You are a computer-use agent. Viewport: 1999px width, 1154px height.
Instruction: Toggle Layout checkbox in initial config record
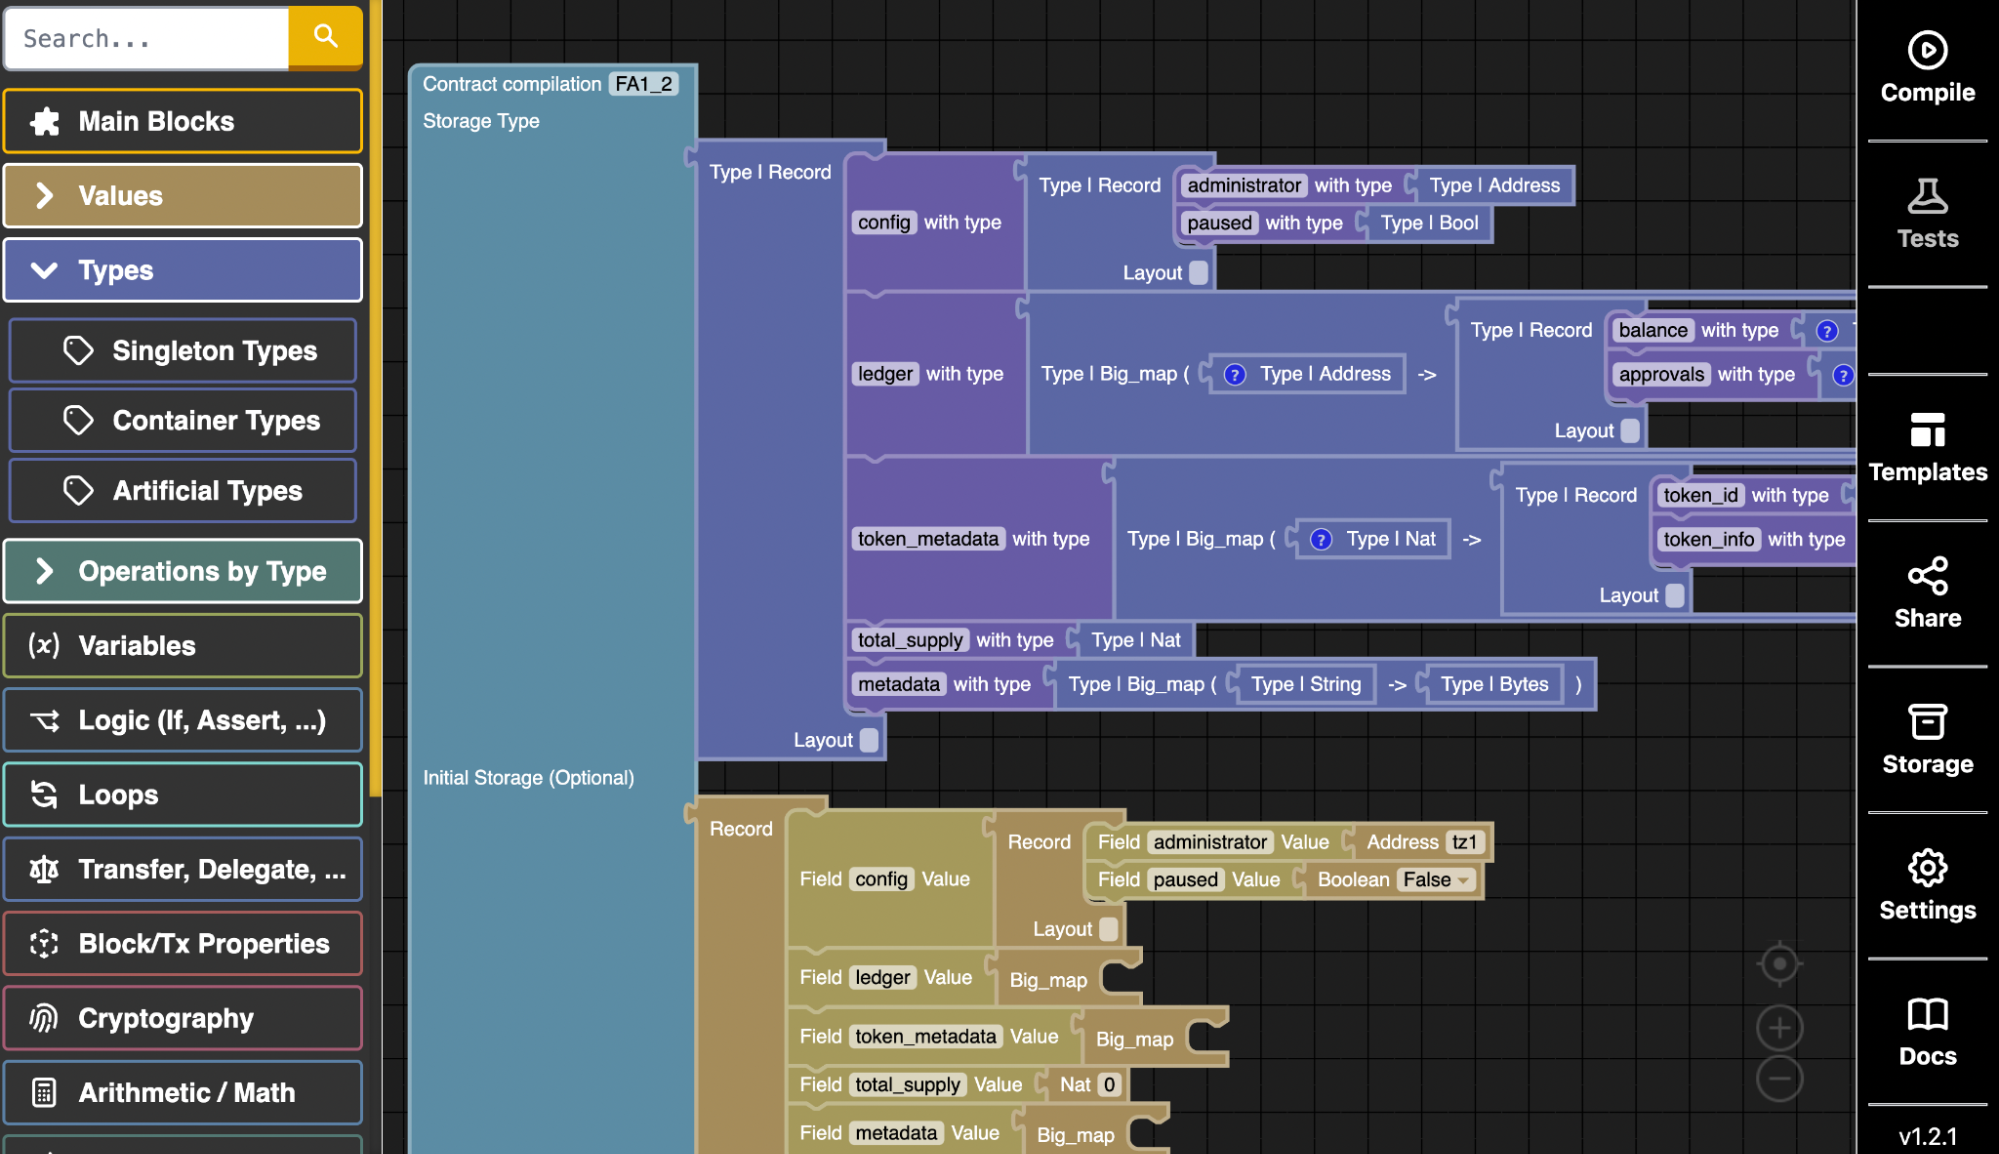1108,929
